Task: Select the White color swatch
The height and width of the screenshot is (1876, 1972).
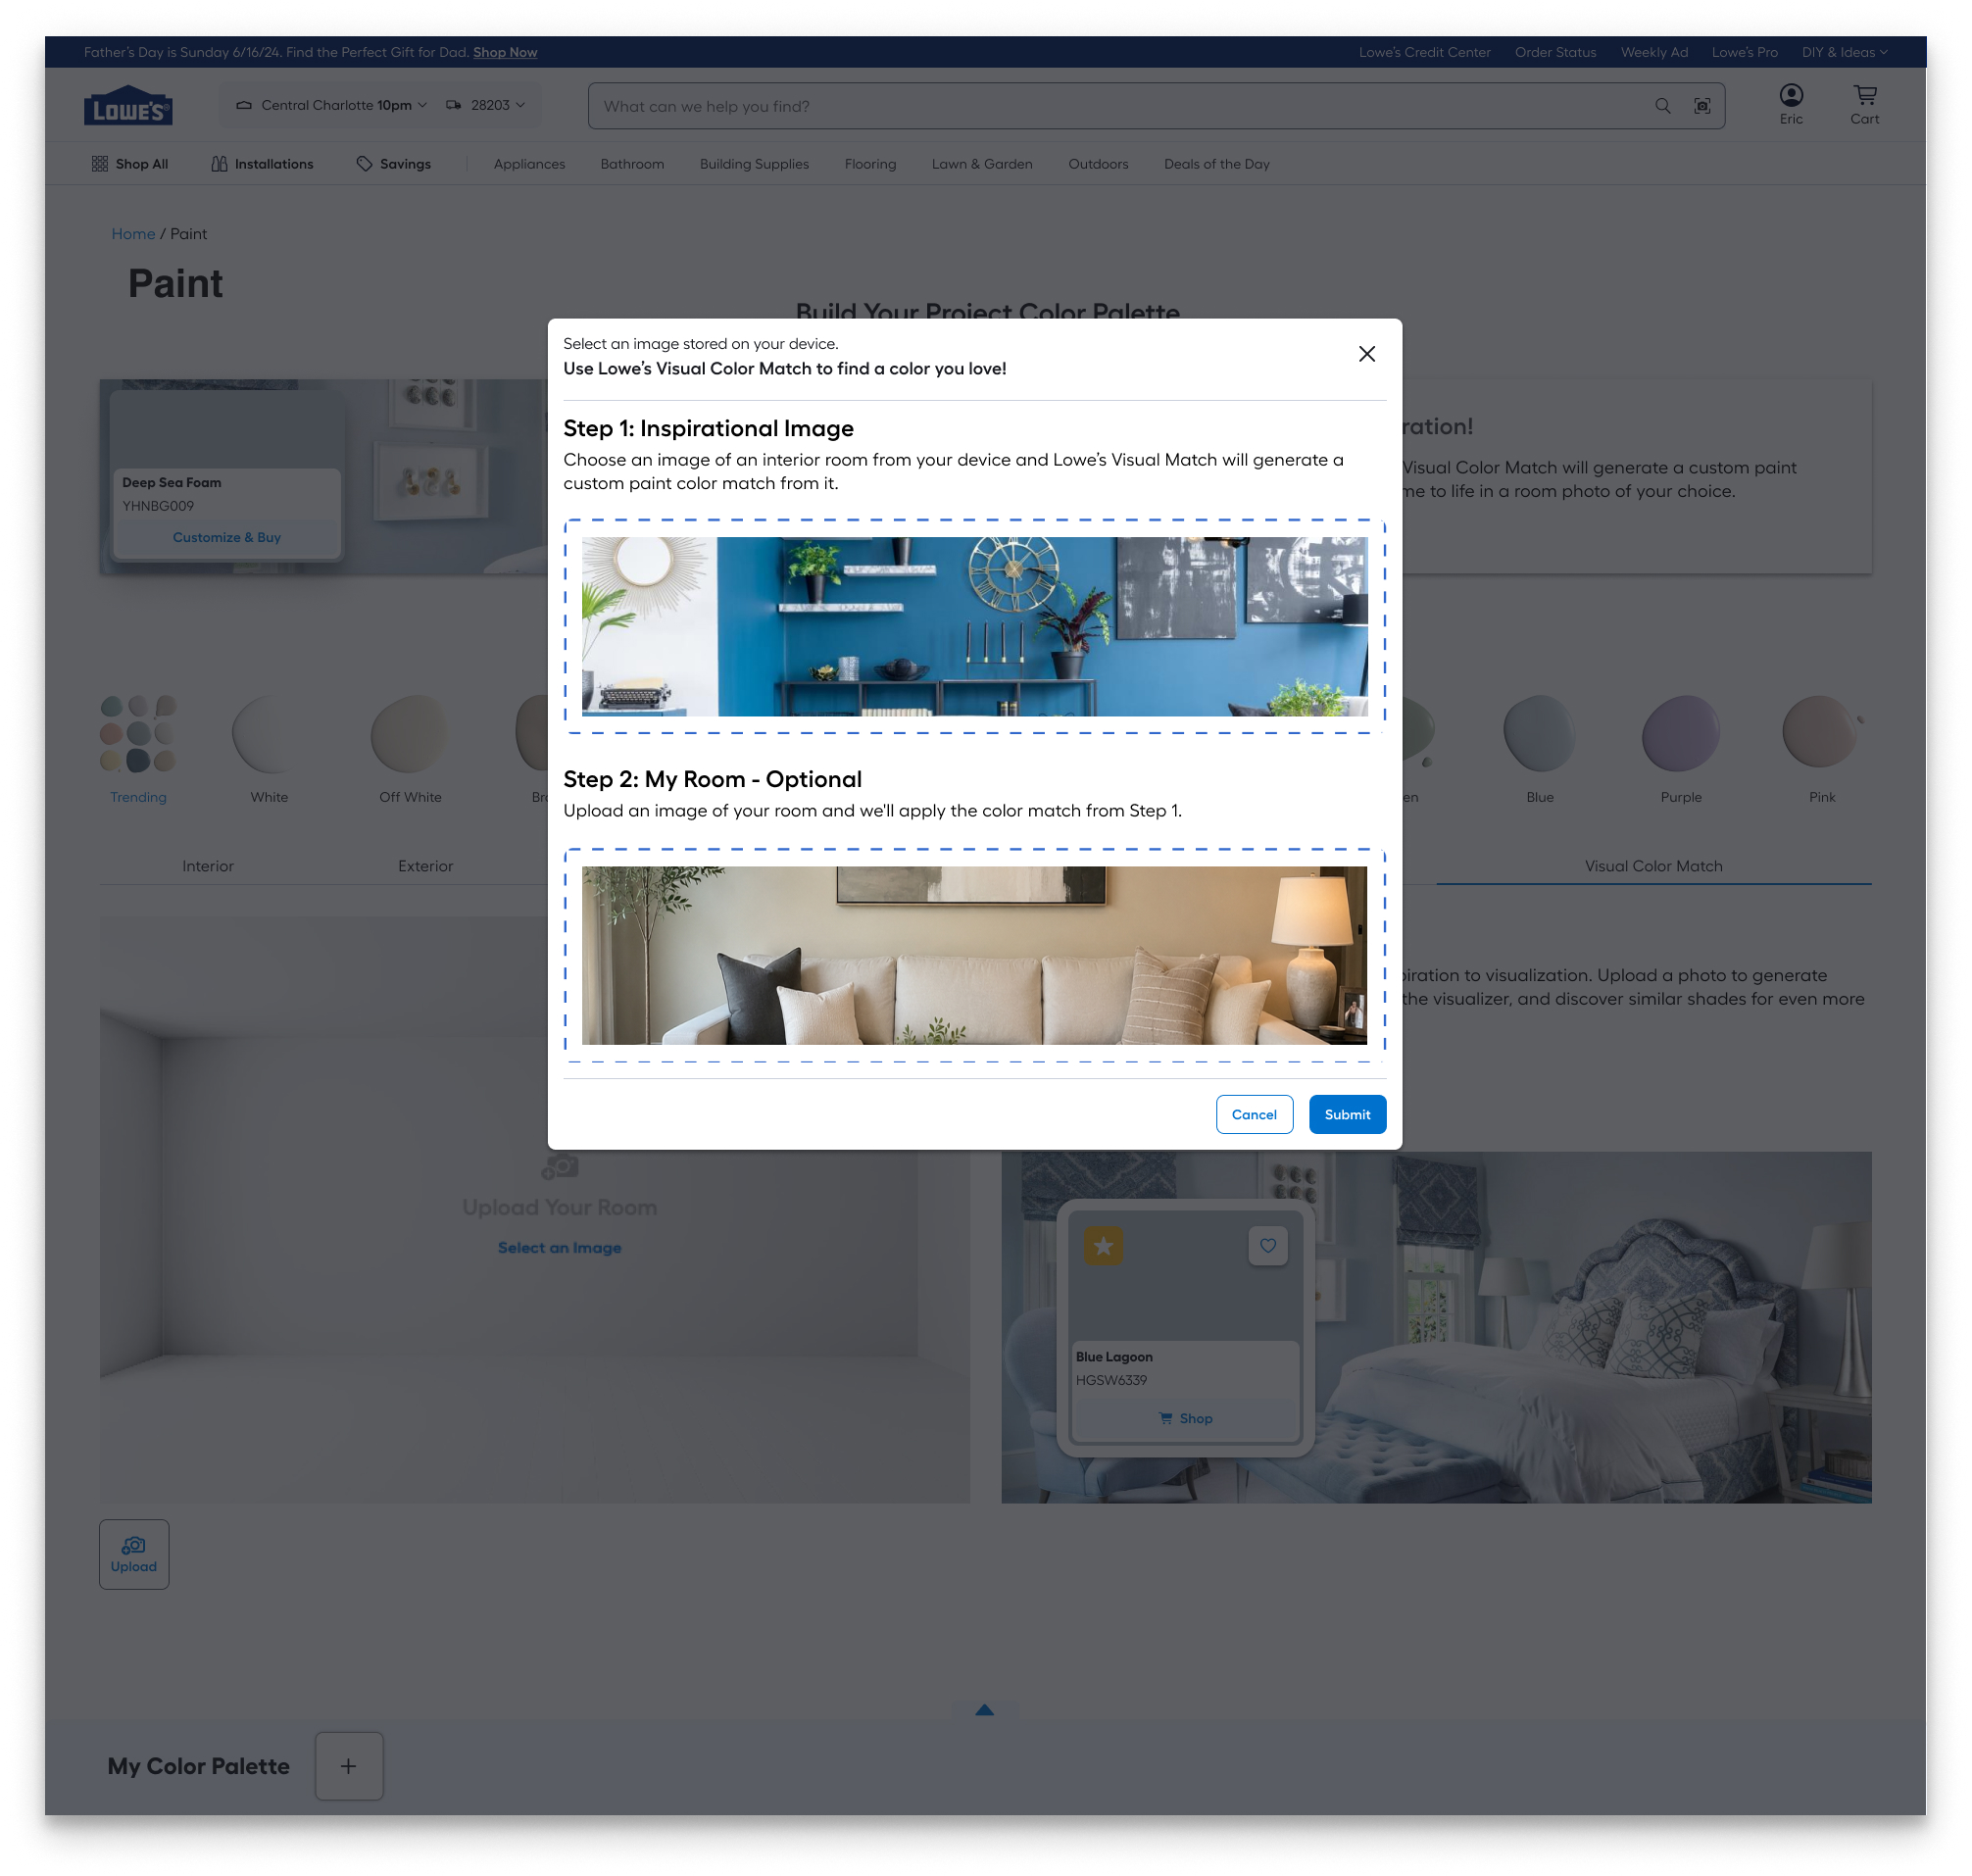Action: (x=269, y=750)
